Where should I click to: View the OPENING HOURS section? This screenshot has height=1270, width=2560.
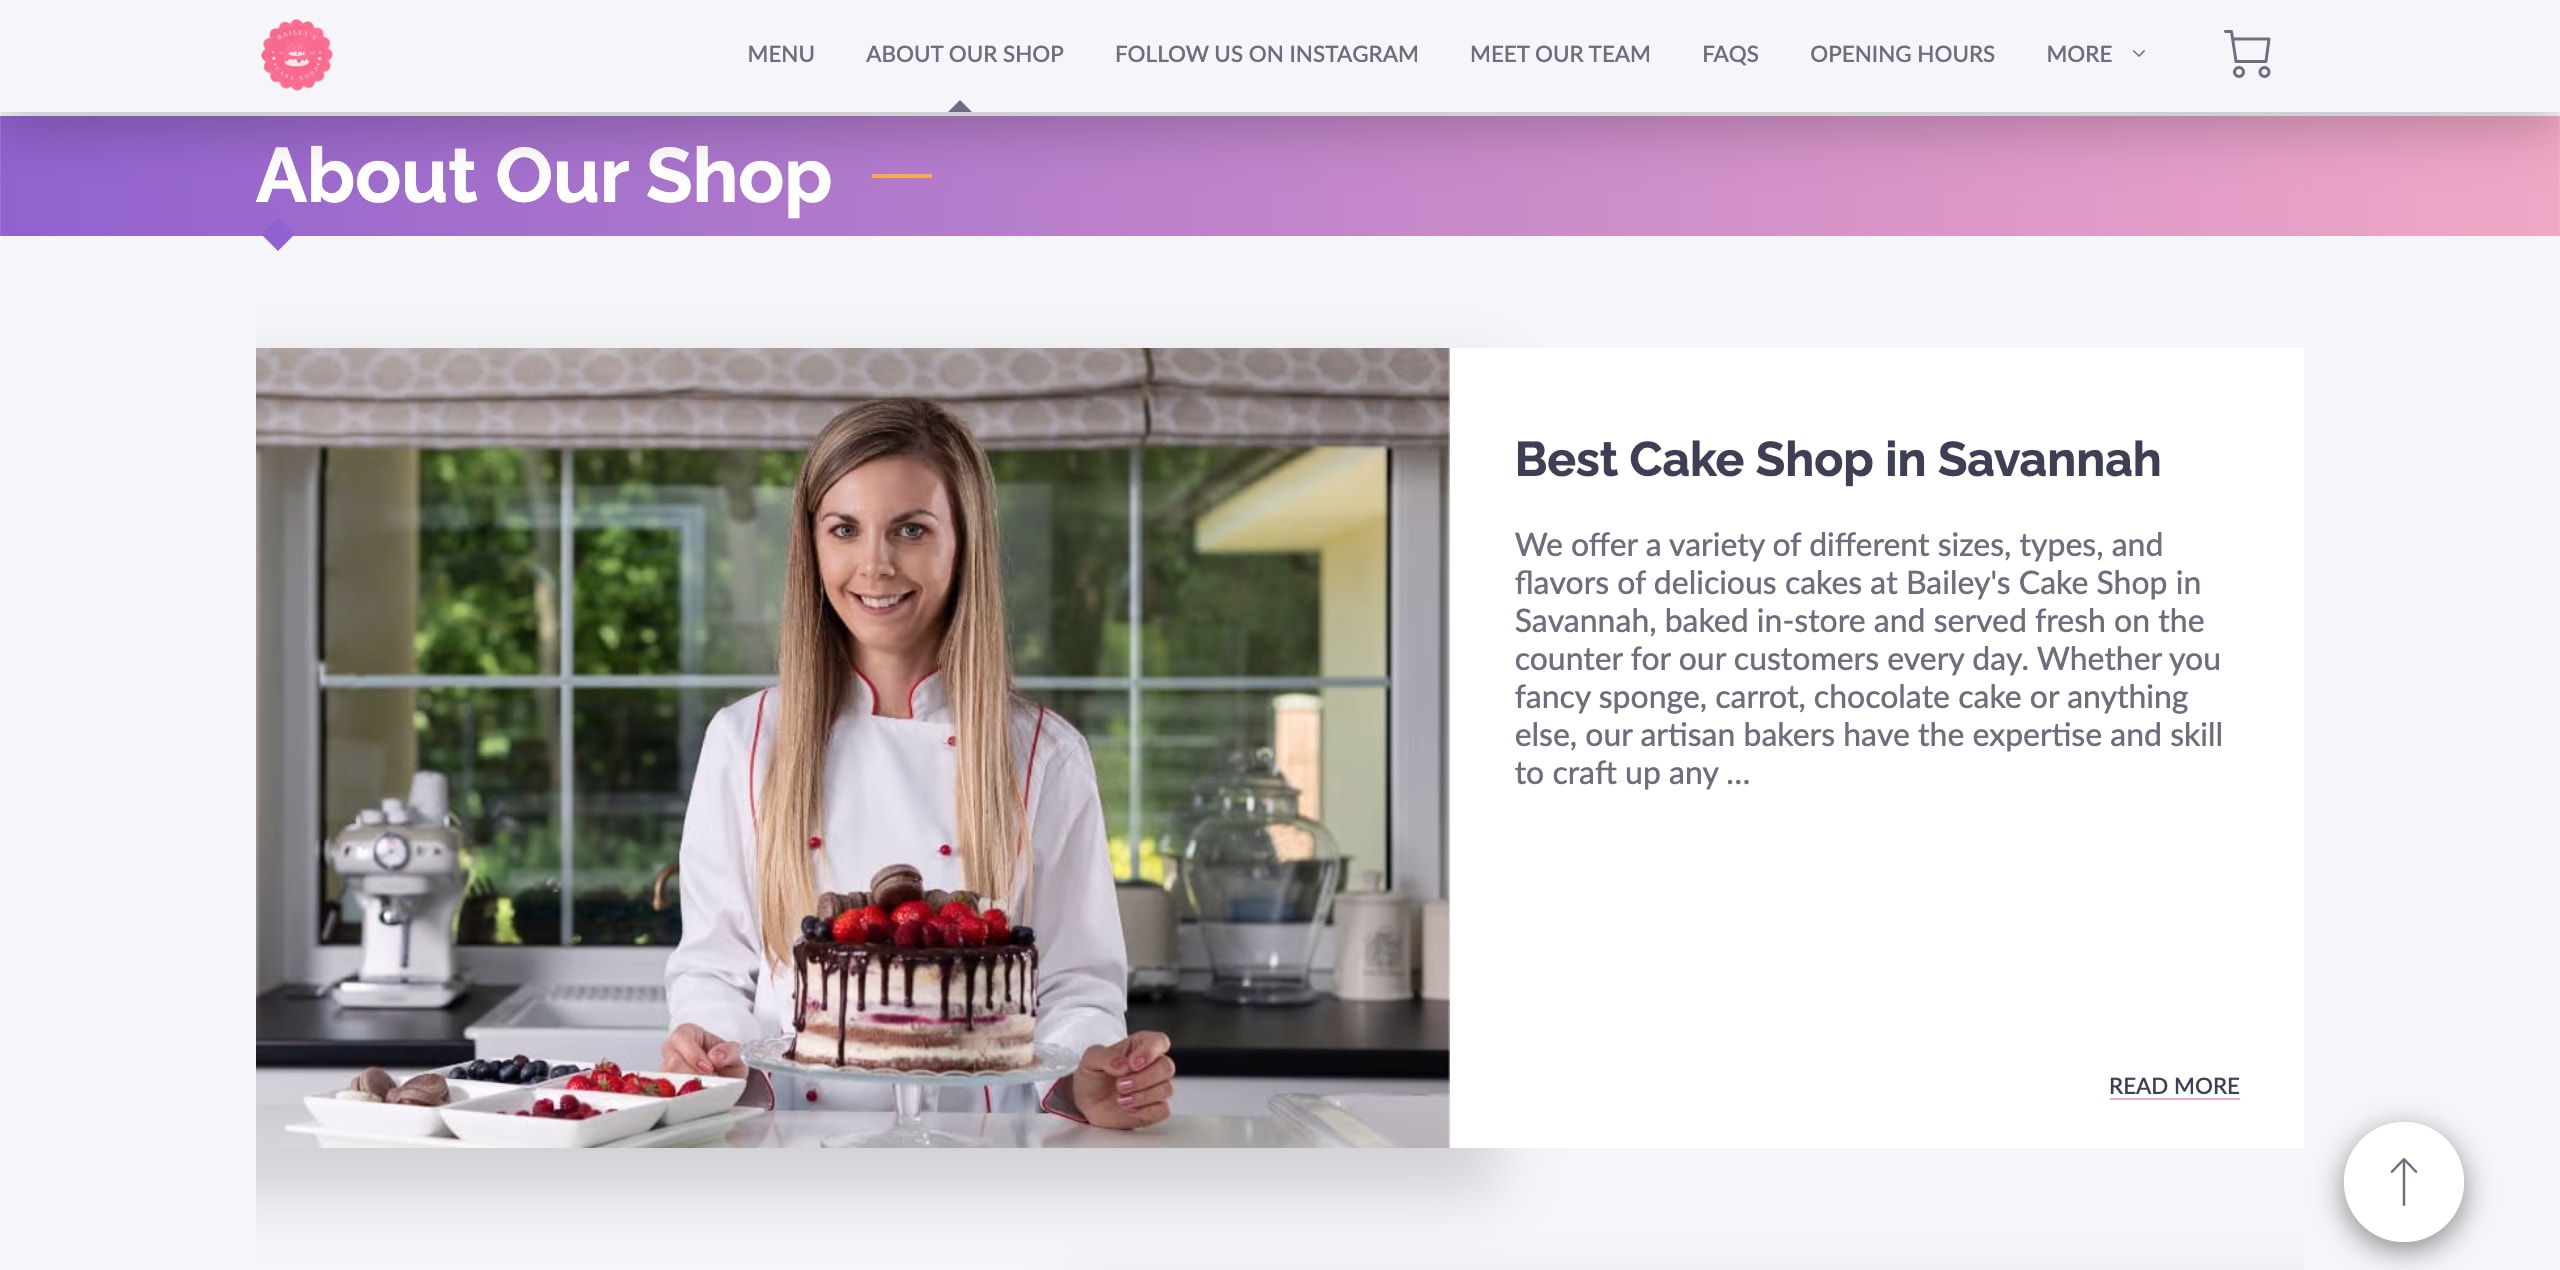point(1902,54)
